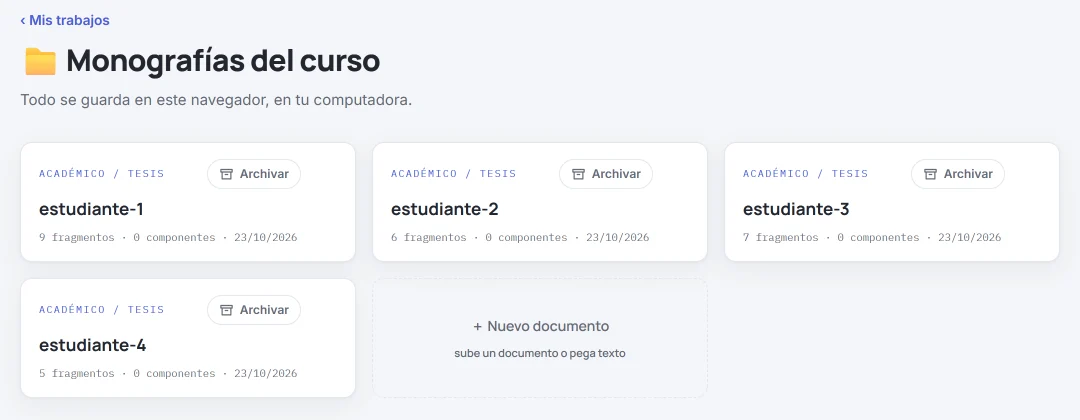Image resolution: width=1080 pixels, height=420 pixels.
Task: Click ACADÉMICO / TESIS label on estudiante-4 card
Action: 102,309
